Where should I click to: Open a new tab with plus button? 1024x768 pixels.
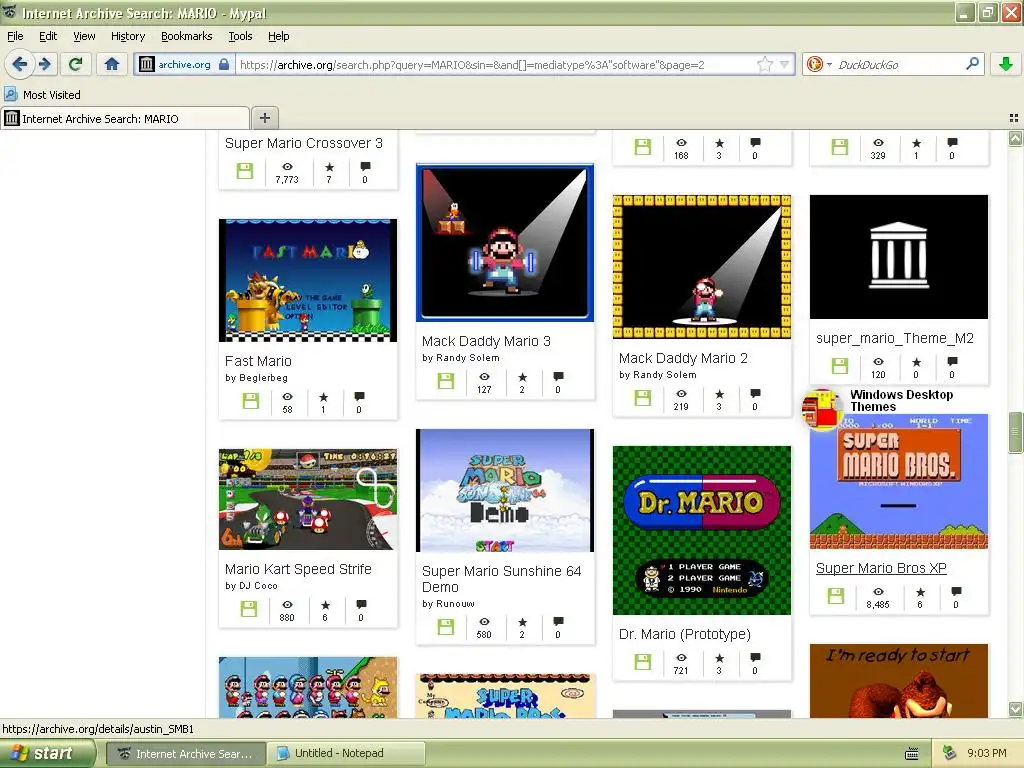coord(264,118)
